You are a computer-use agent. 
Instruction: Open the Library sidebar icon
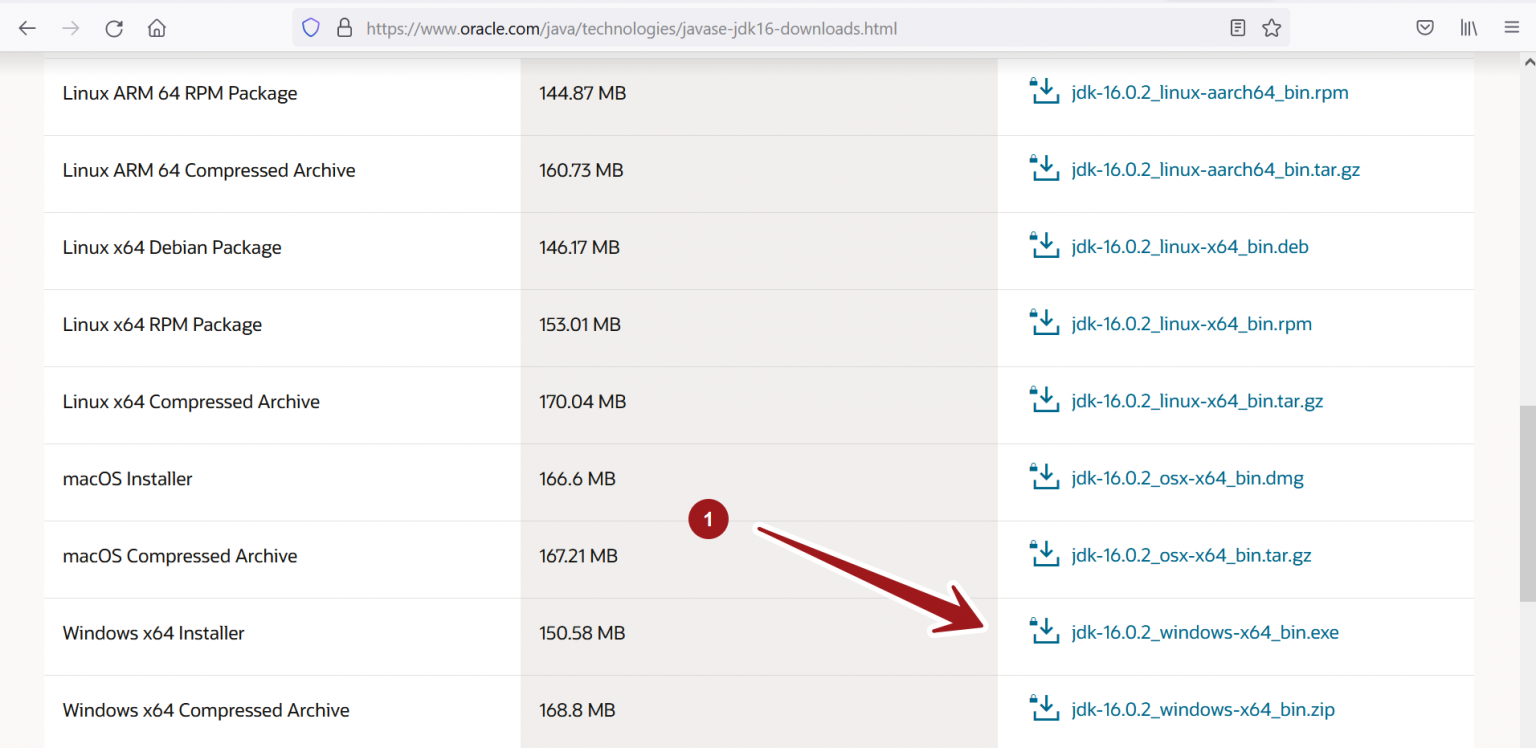(x=1468, y=28)
